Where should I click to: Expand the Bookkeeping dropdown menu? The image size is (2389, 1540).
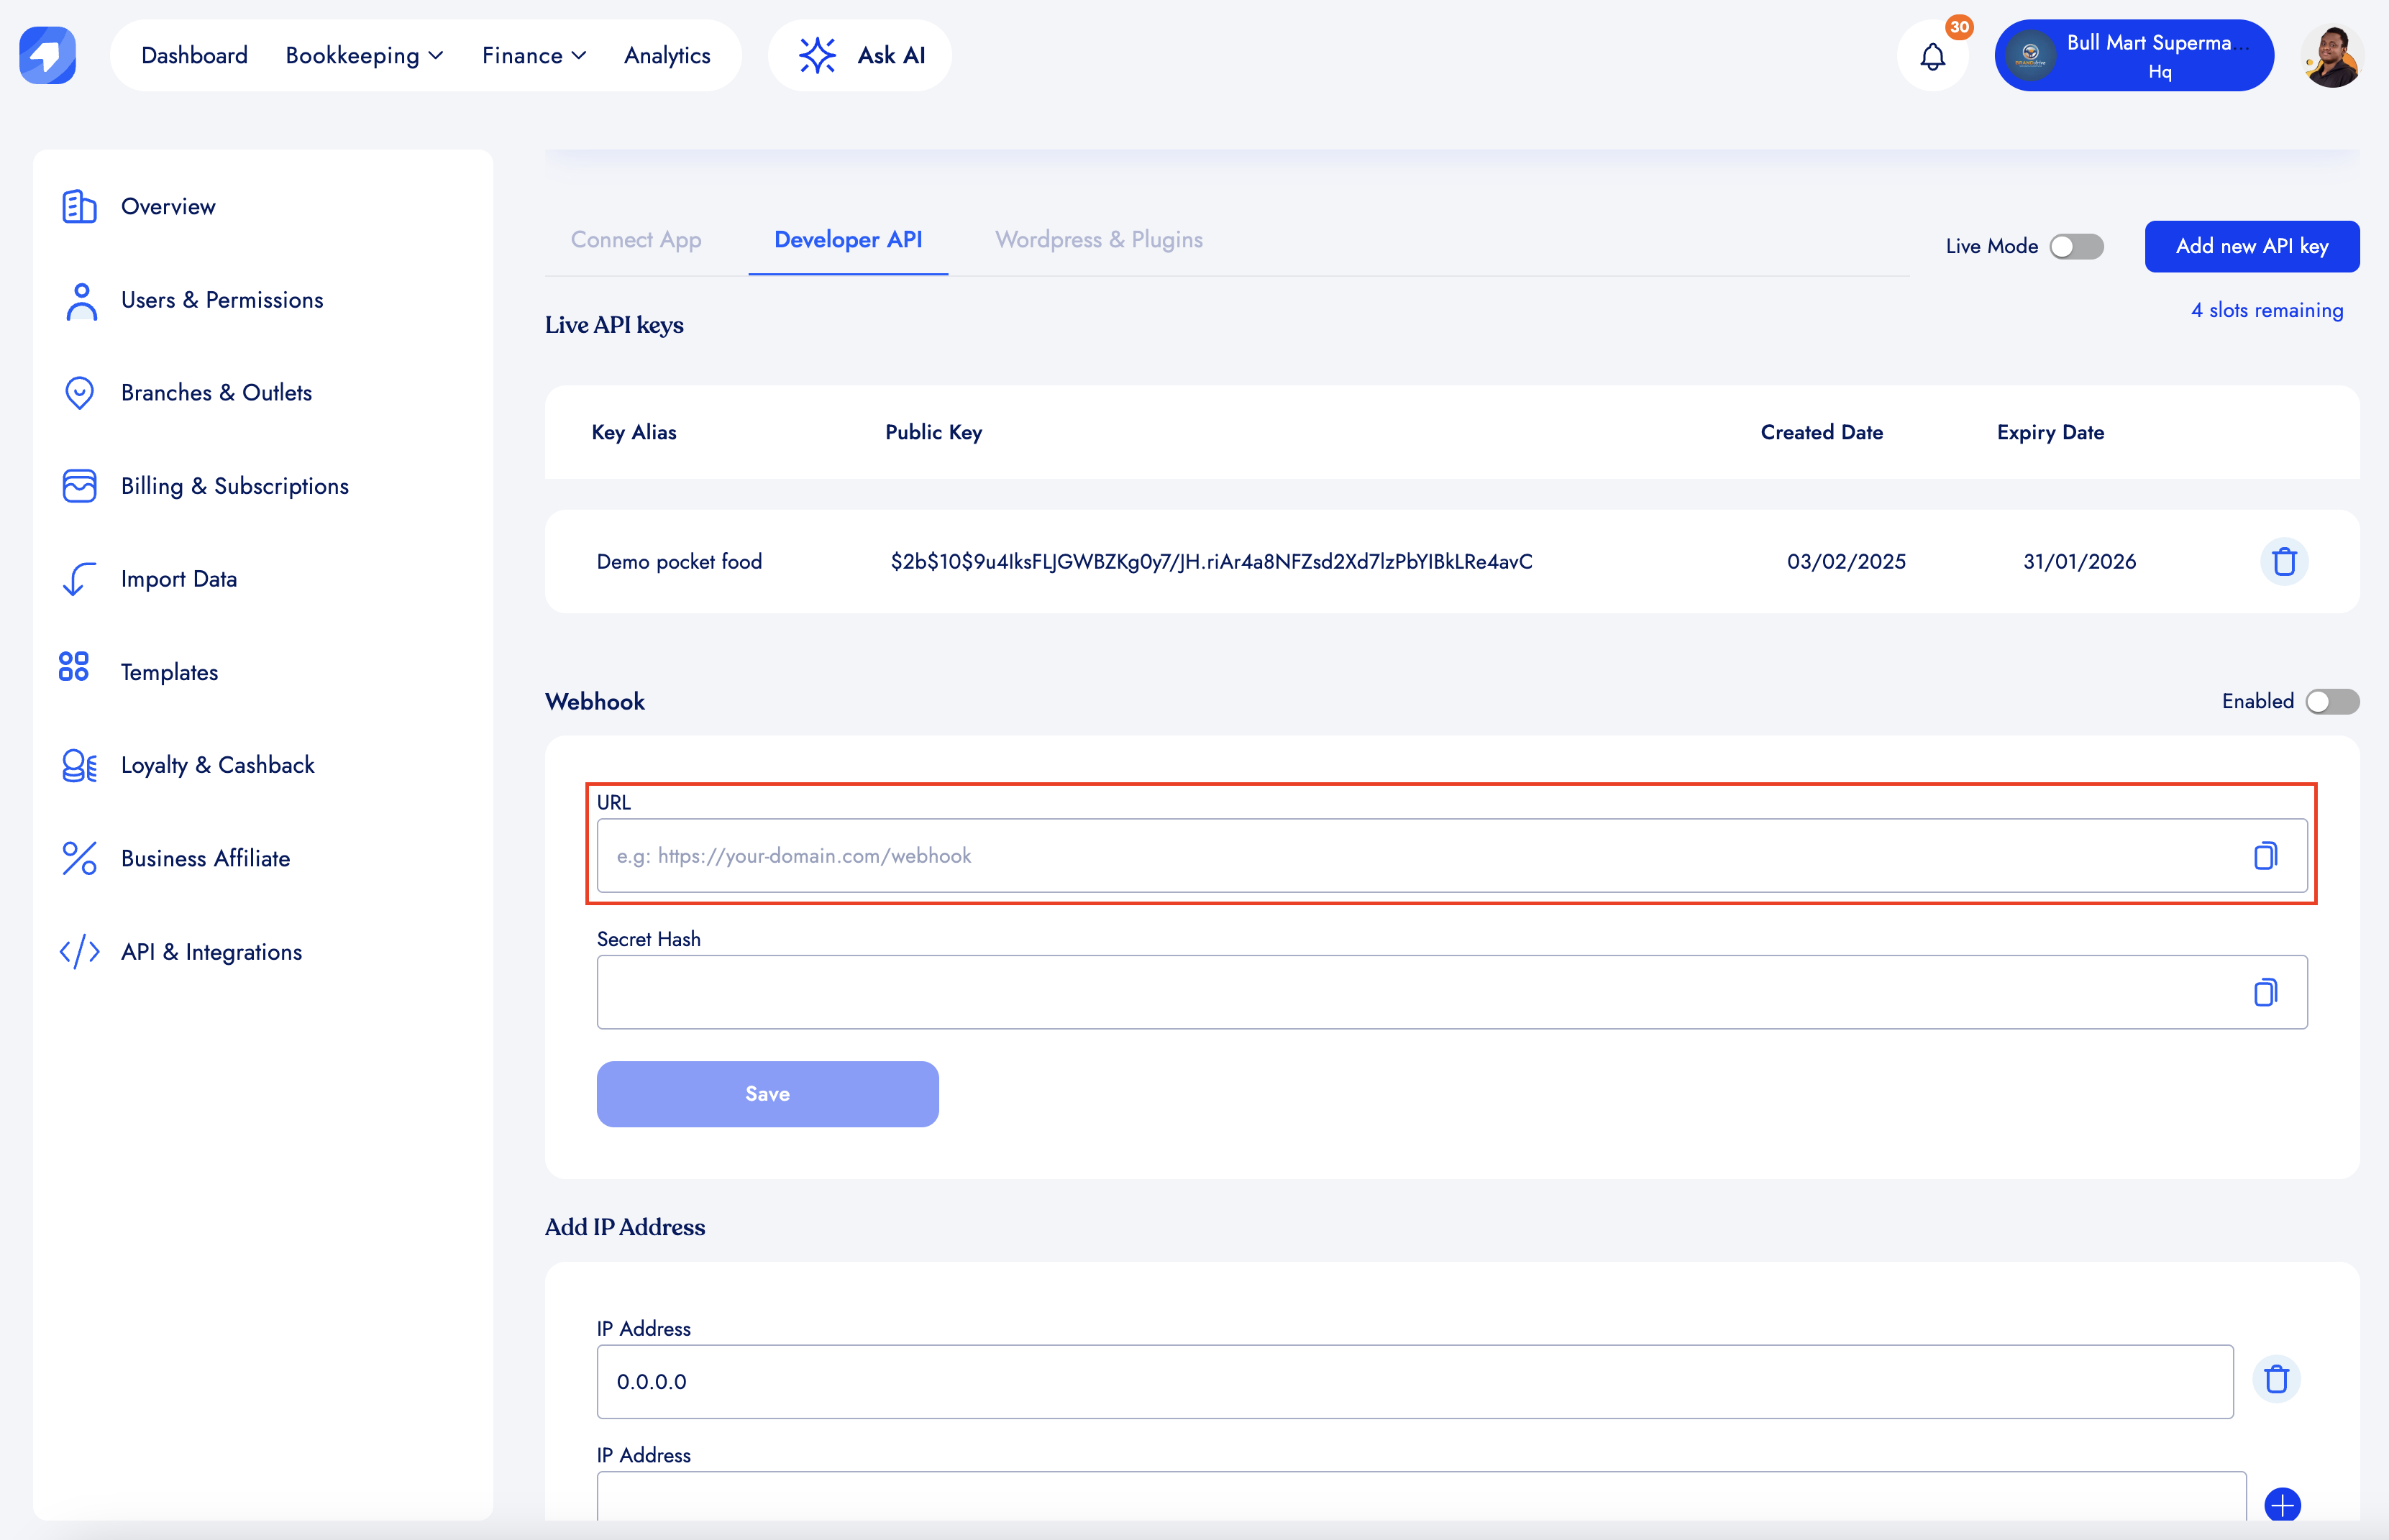pos(364,56)
